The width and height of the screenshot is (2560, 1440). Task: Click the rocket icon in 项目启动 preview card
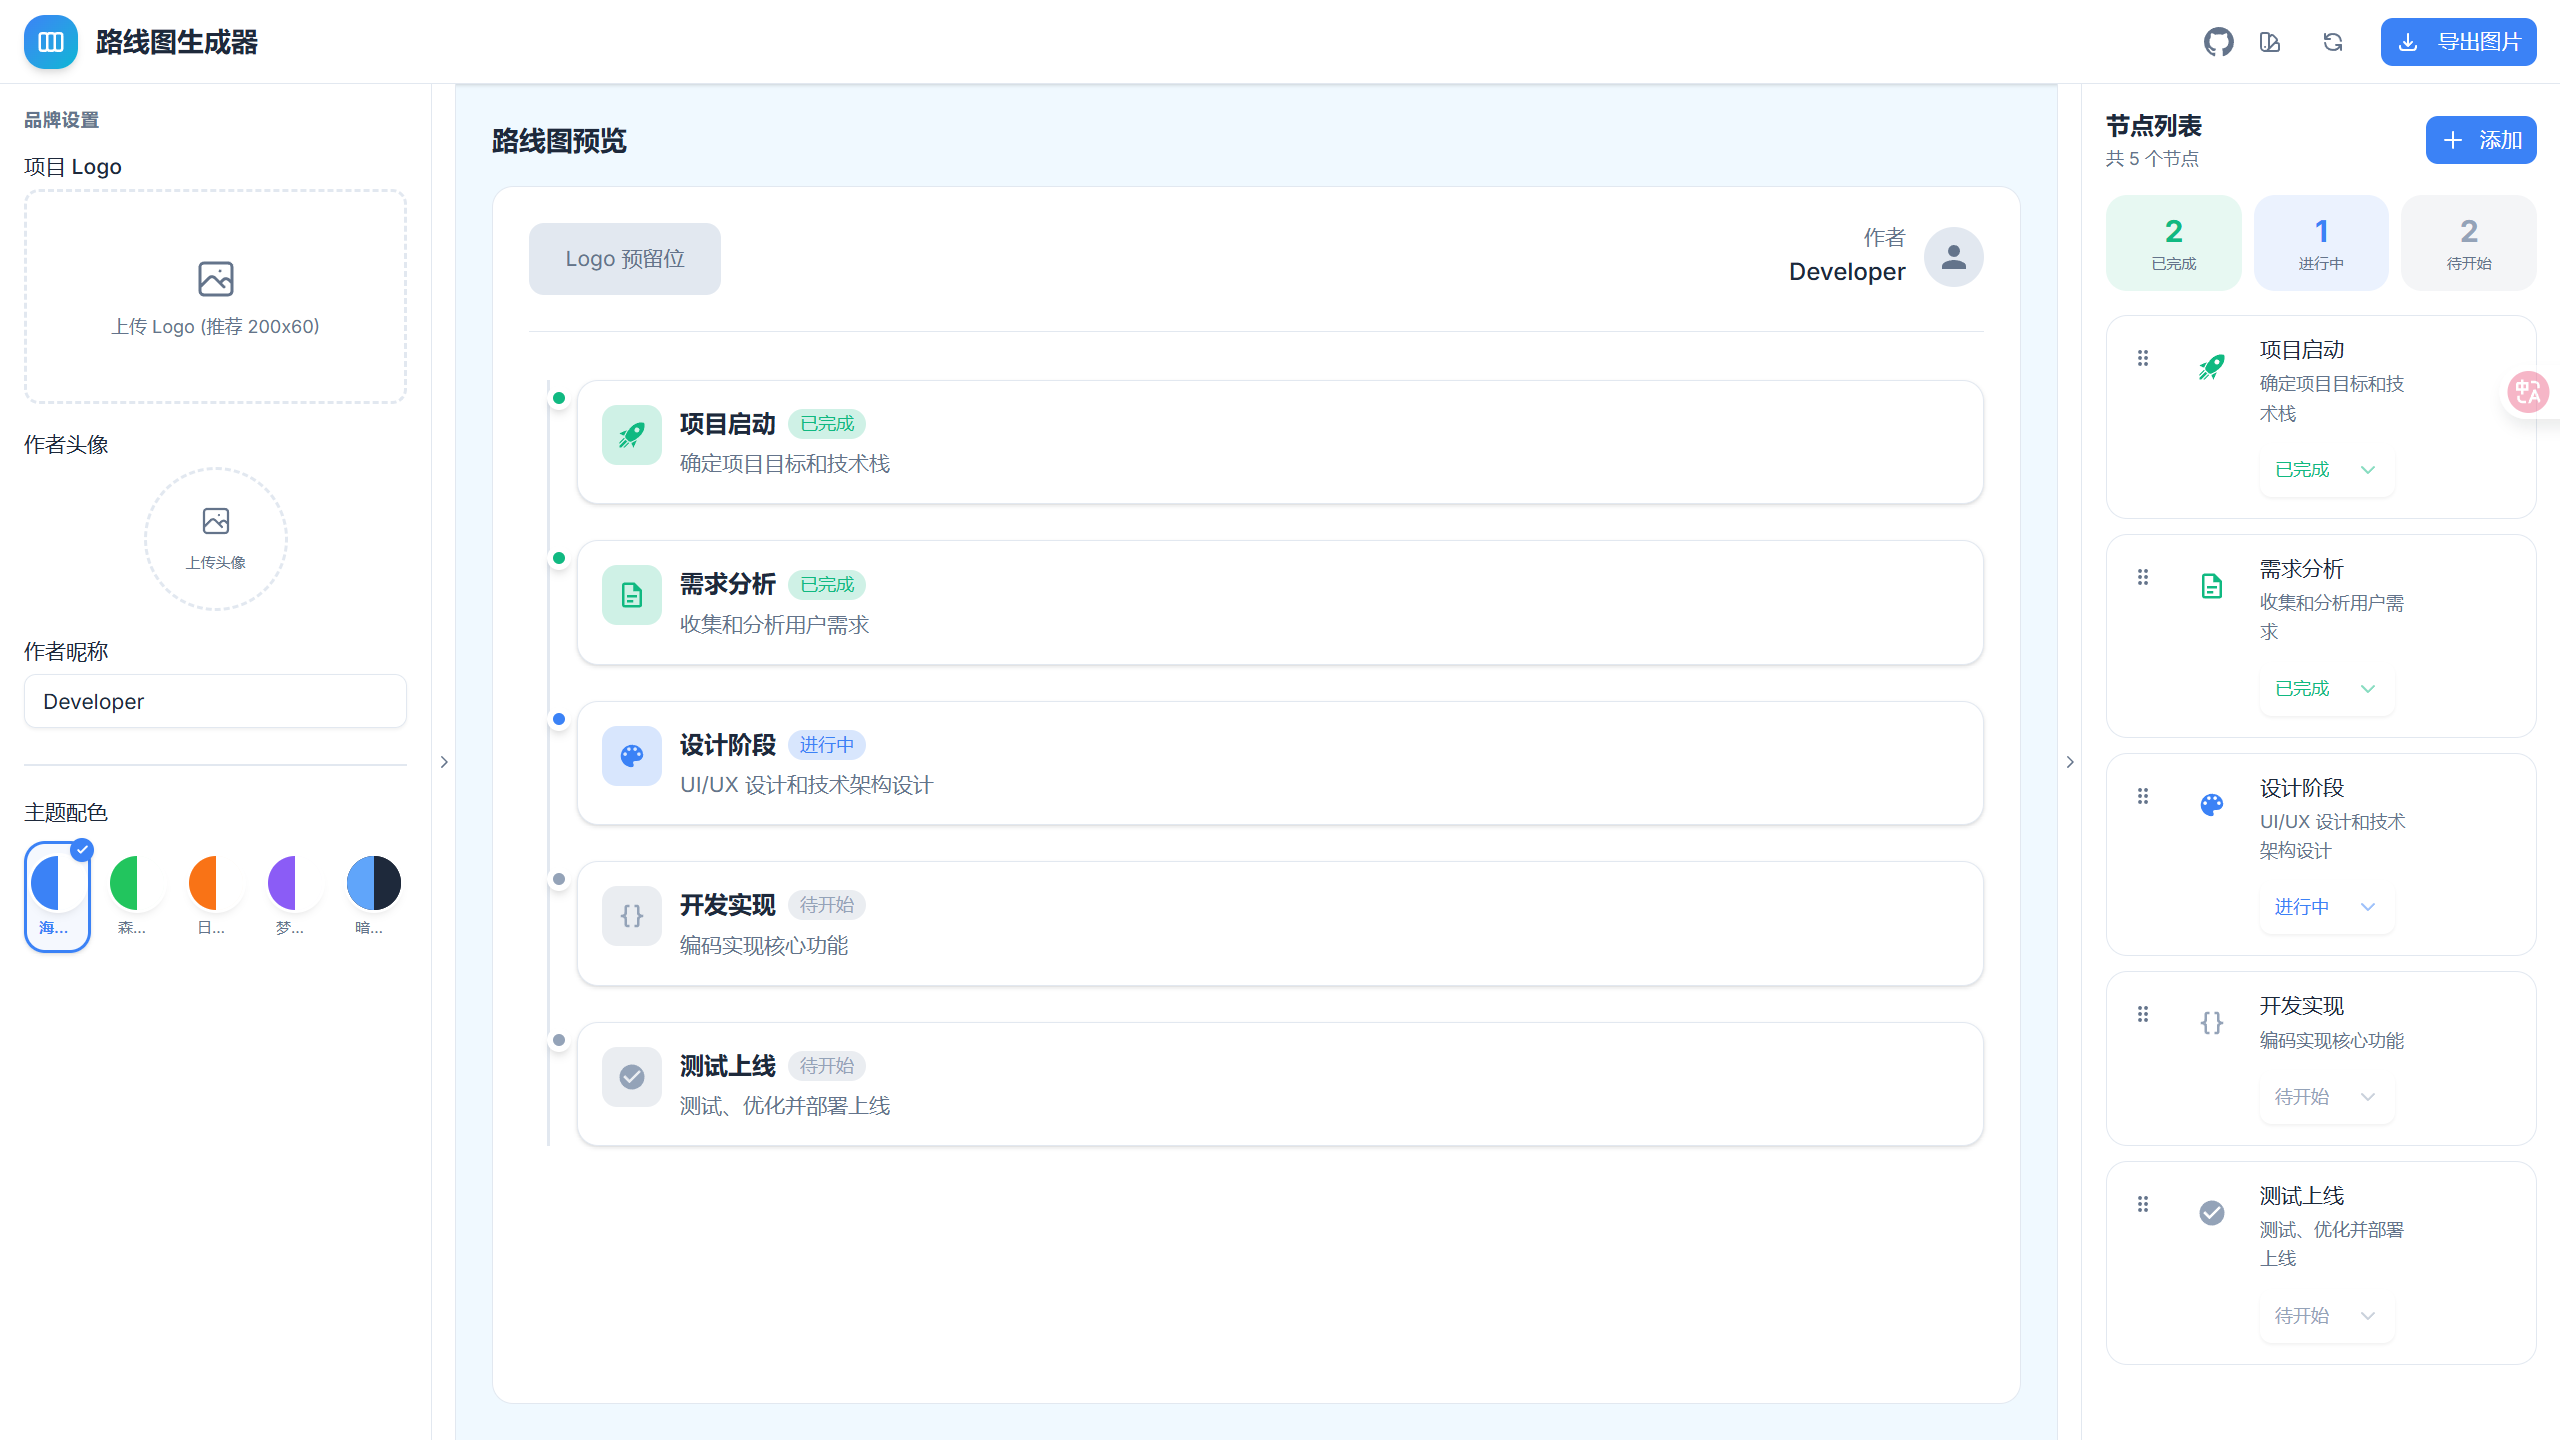click(631, 435)
